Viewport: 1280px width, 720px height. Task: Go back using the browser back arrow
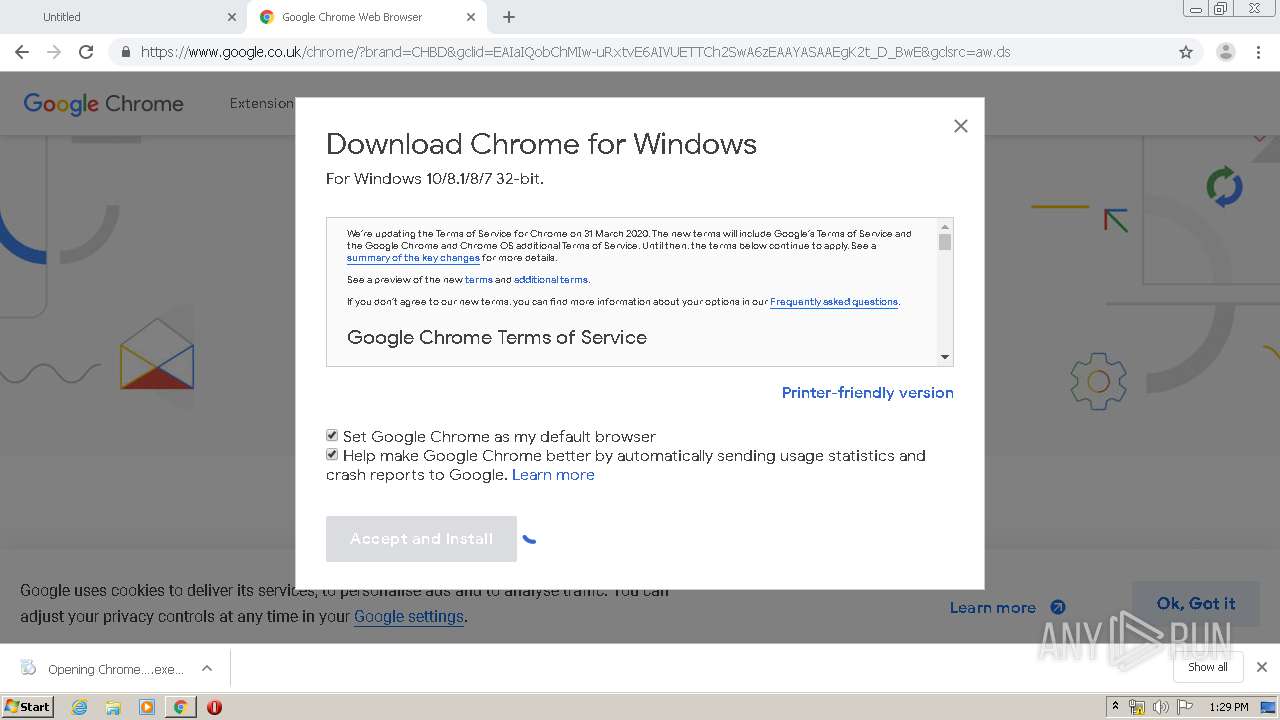(x=22, y=52)
